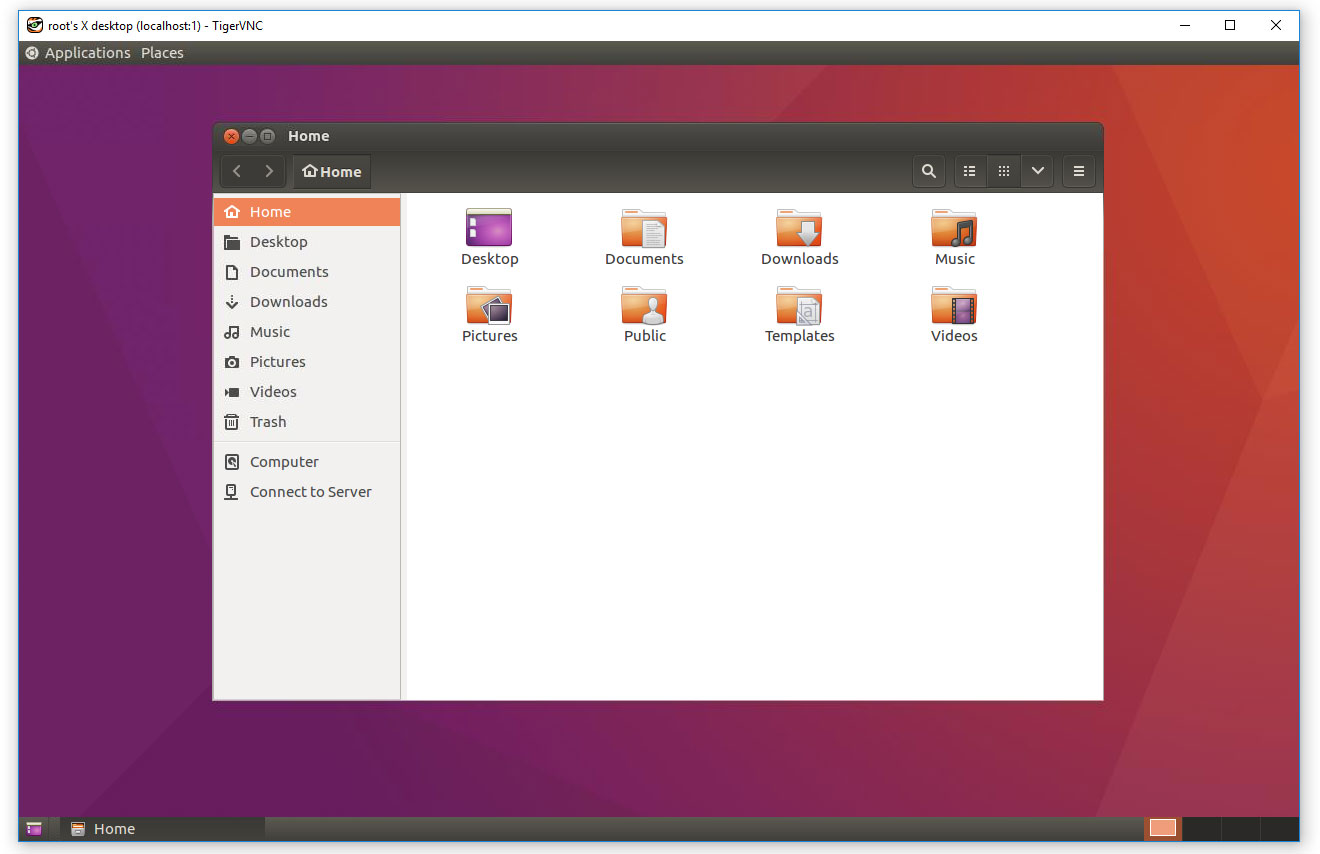Select Videos in the sidebar
This screenshot has height=854, width=1320.
[x=307, y=391]
